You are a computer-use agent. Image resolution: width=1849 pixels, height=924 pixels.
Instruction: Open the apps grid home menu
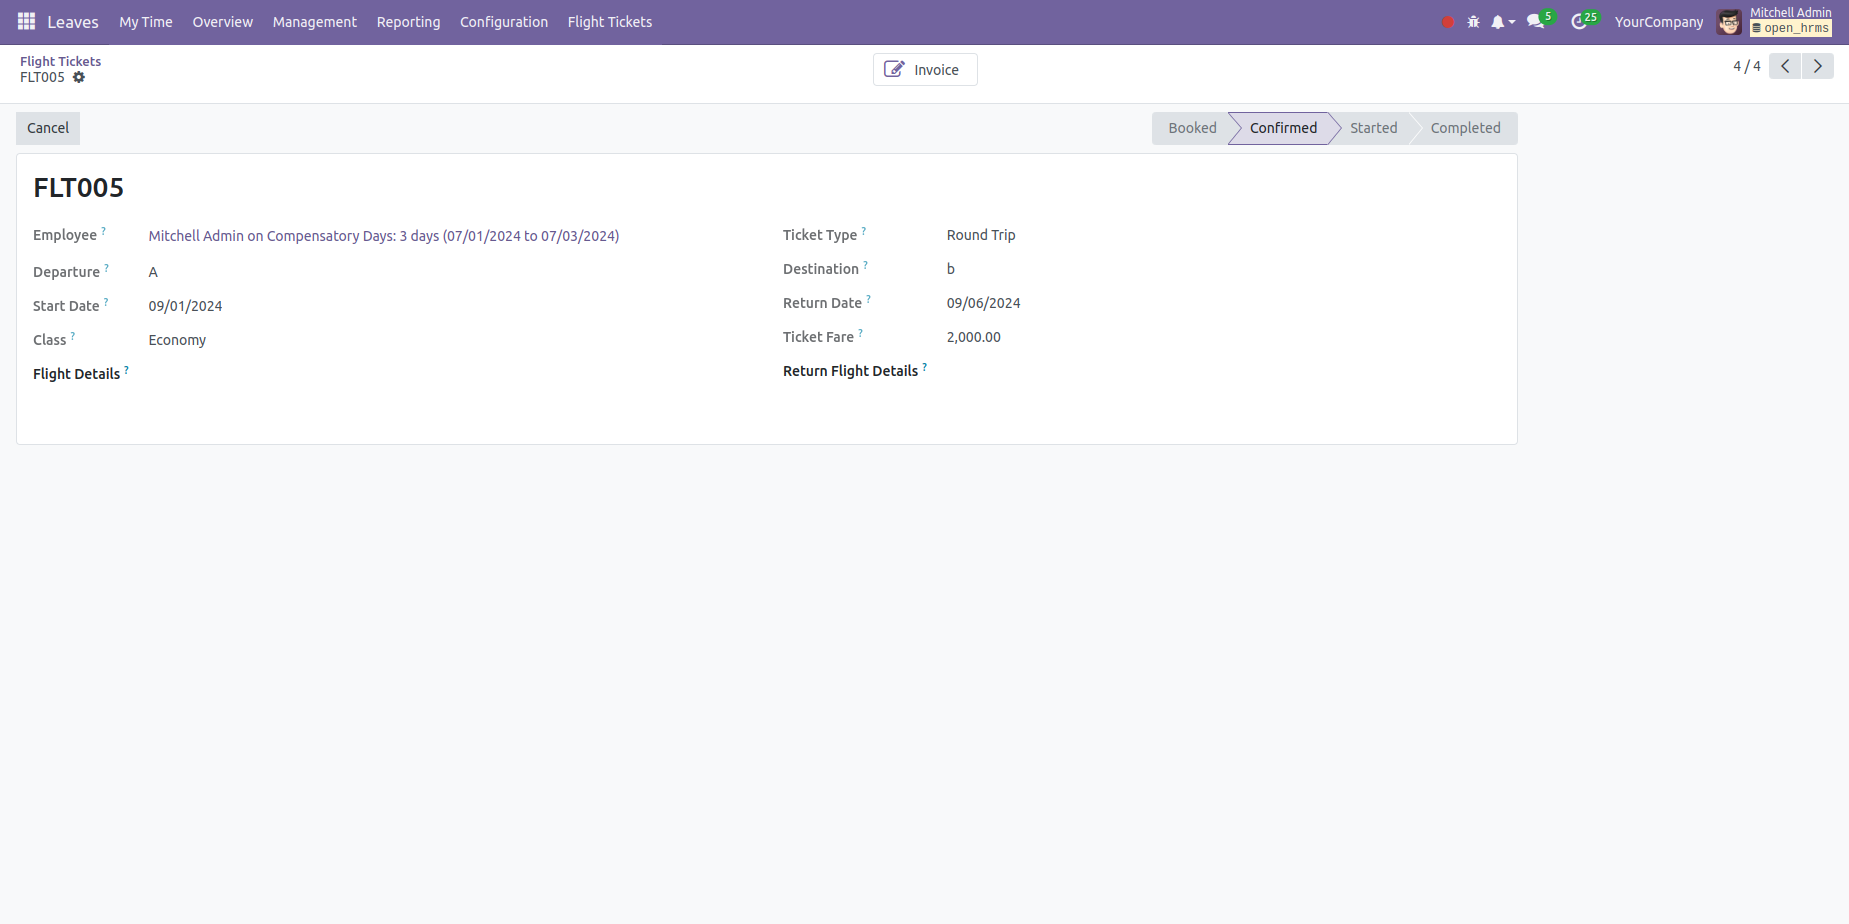tap(26, 21)
